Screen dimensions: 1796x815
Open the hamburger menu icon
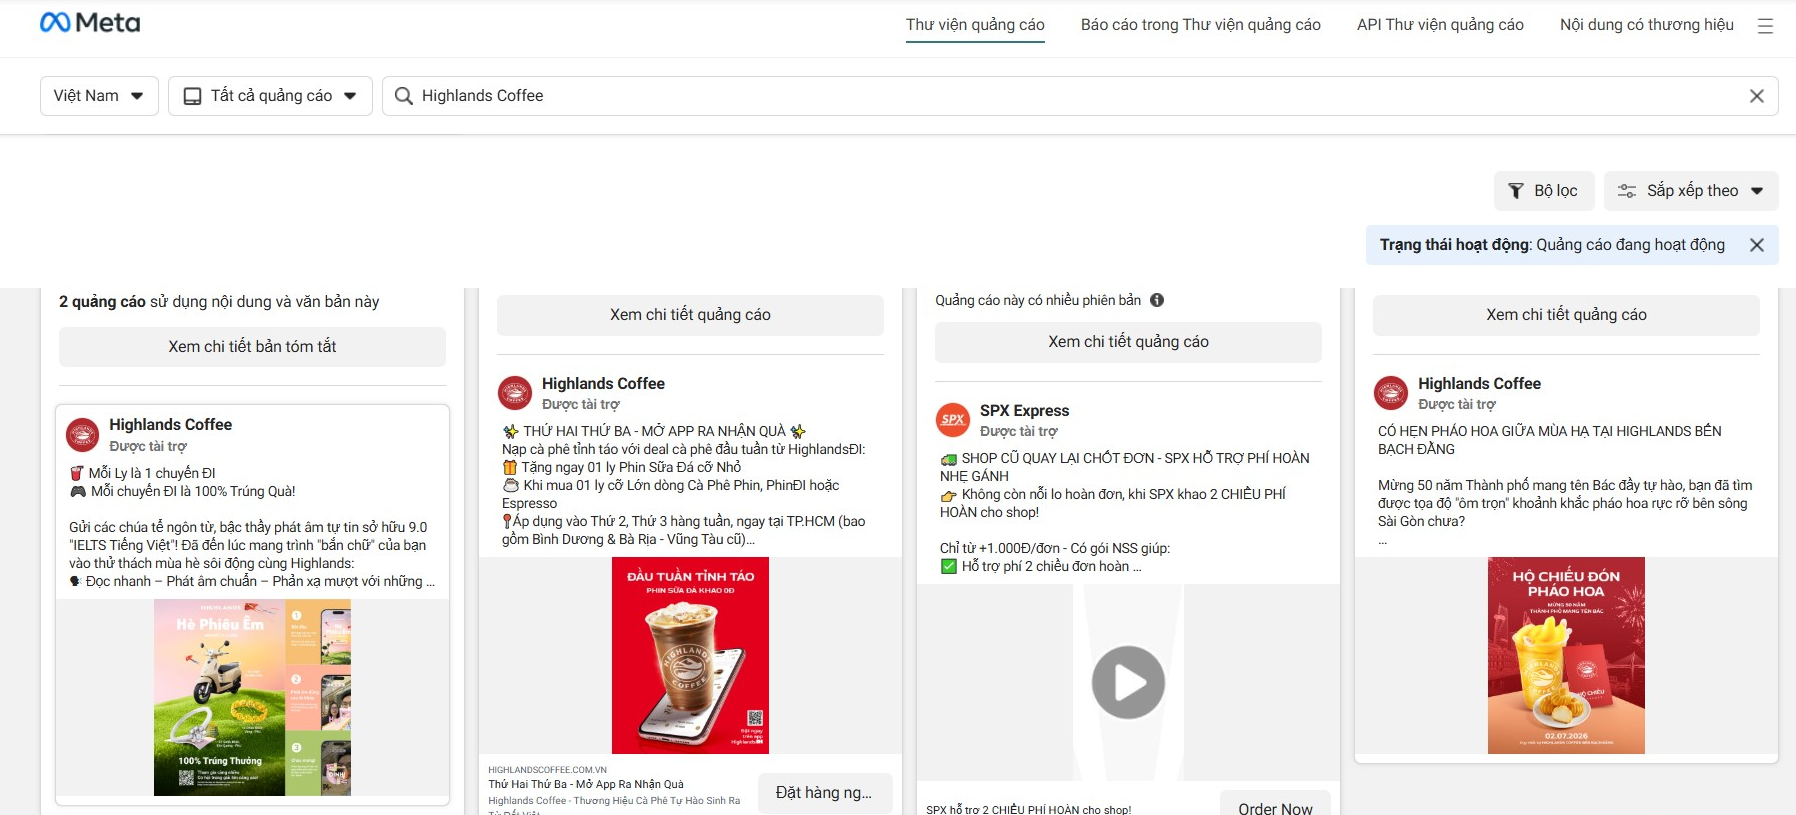point(1765,26)
